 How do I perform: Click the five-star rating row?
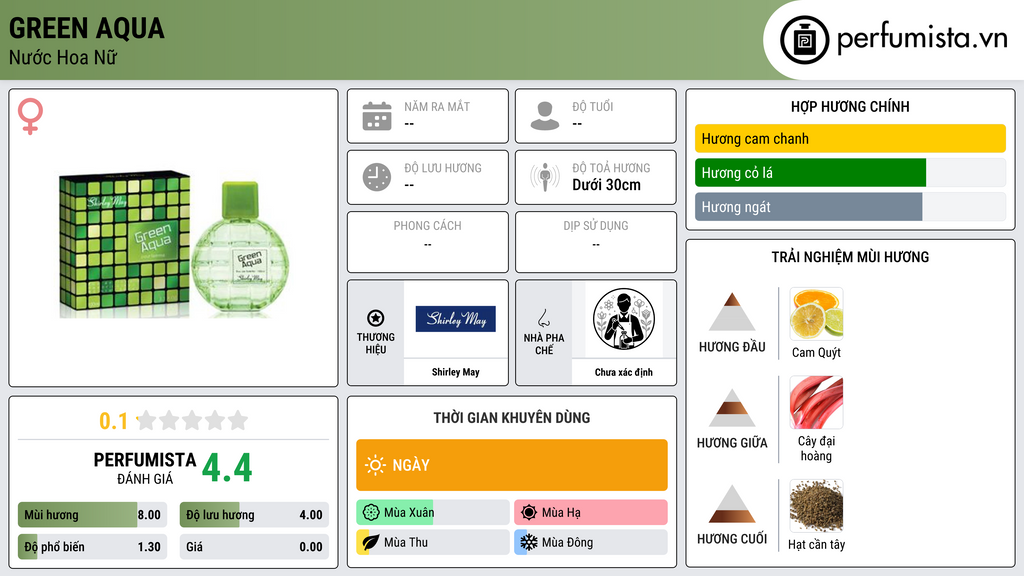pos(192,420)
